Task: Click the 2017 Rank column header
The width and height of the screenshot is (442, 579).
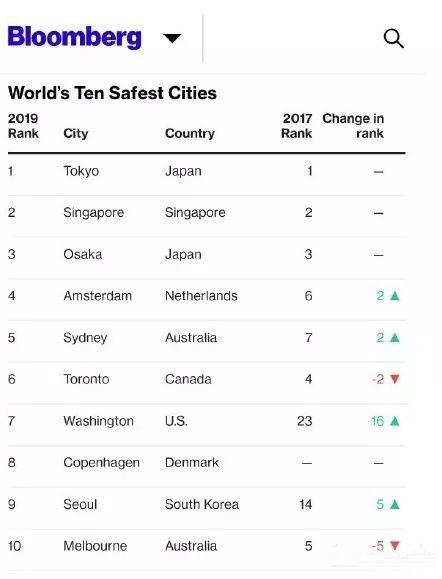Action: tap(297, 126)
